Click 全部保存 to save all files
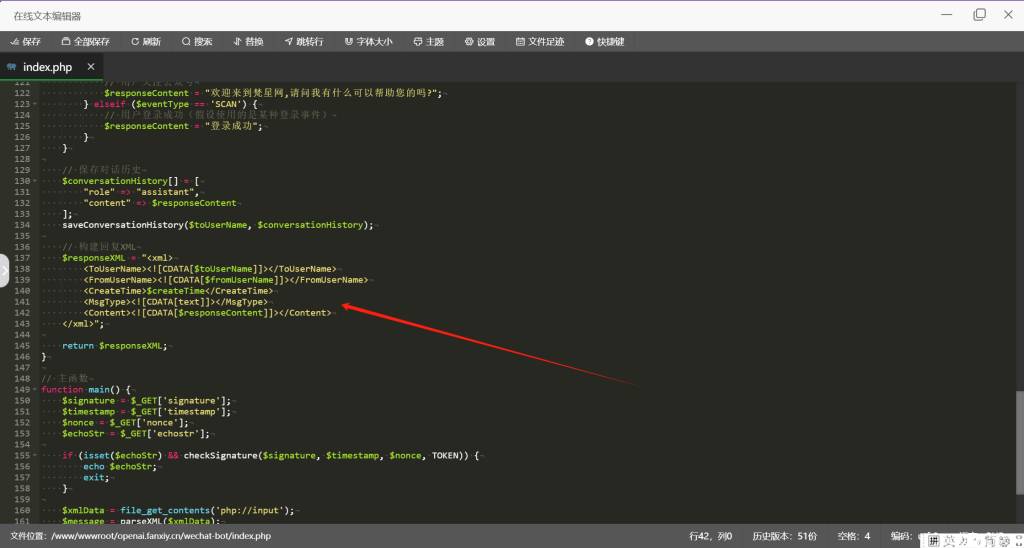The width and height of the screenshot is (1024, 548). click(x=85, y=42)
